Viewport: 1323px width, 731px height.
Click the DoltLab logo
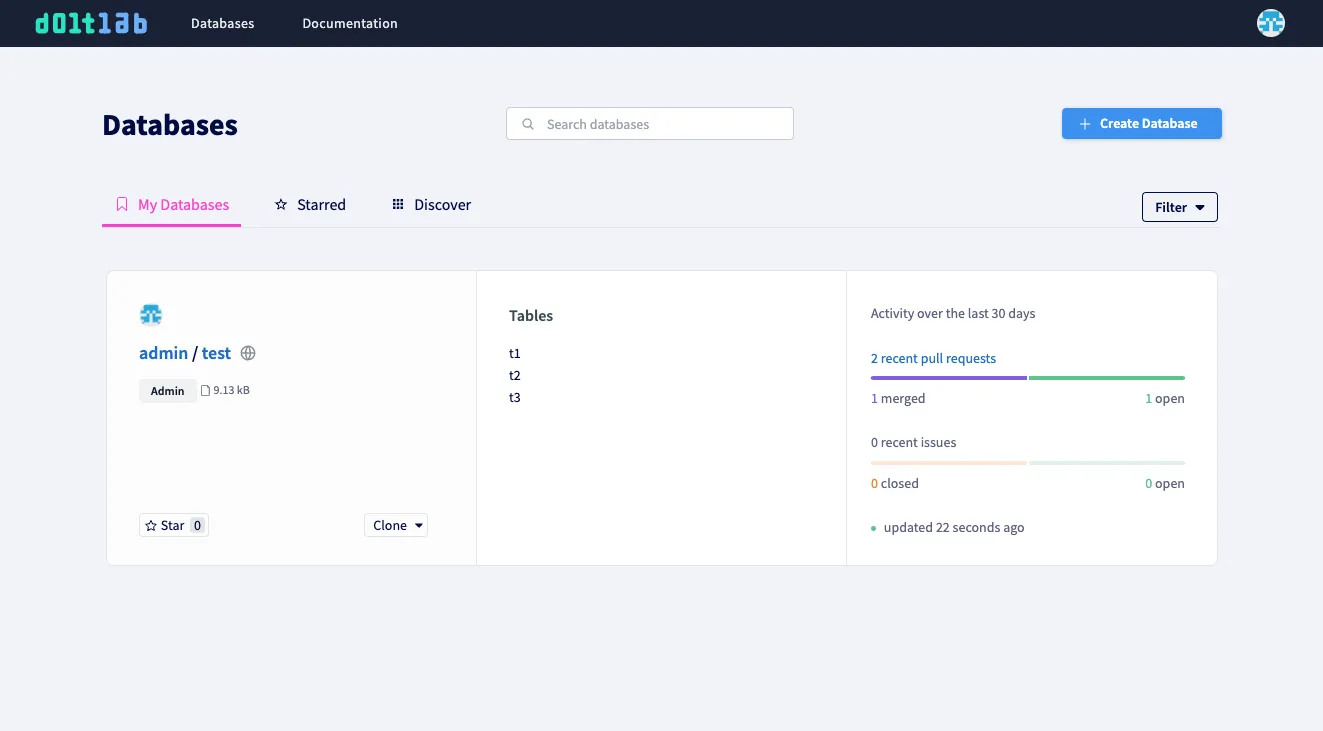tap(90, 22)
